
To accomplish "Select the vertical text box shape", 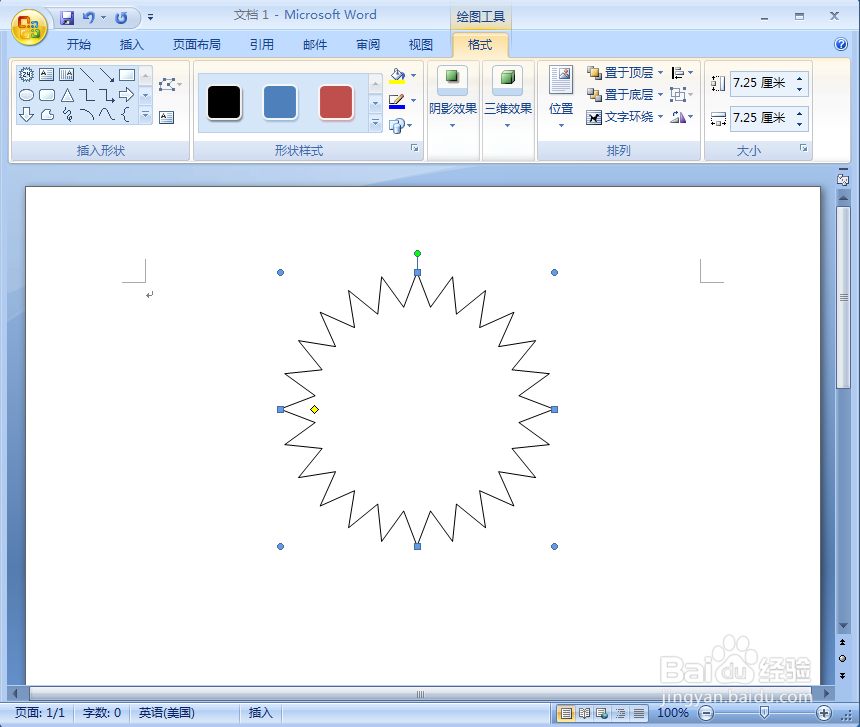I will tap(66, 74).
